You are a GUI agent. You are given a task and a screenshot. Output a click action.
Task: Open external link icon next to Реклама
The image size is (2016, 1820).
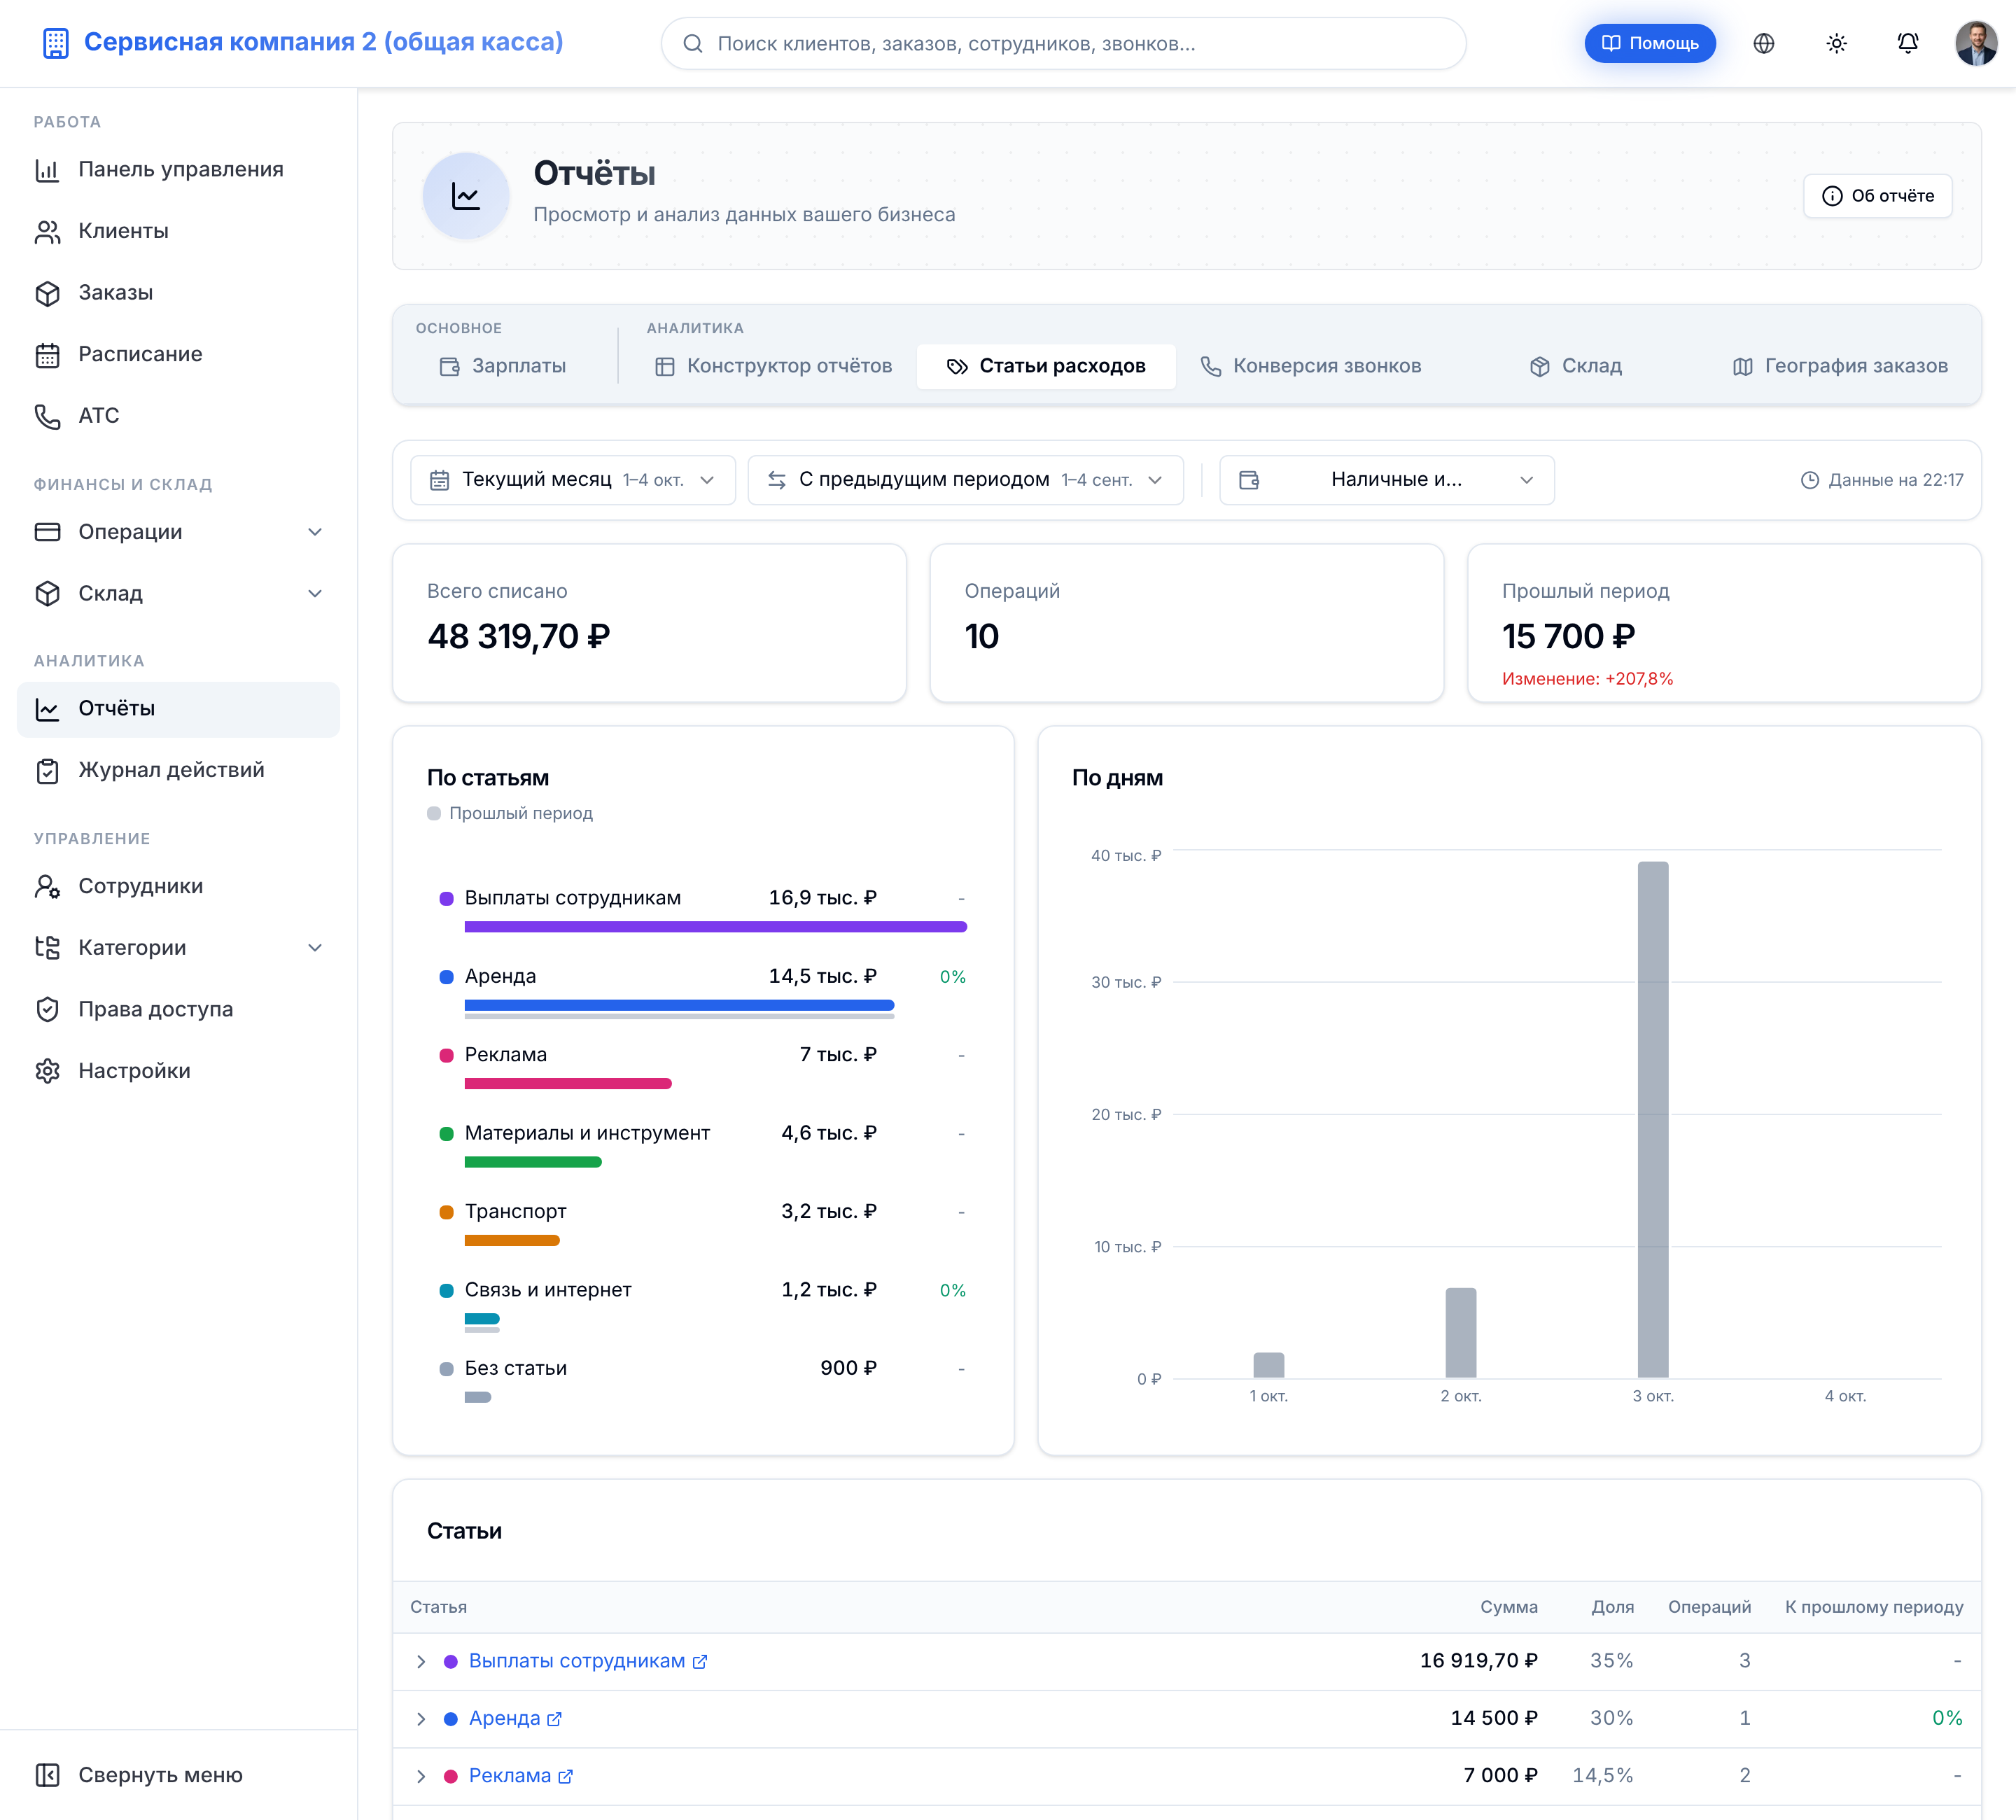[566, 1776]
